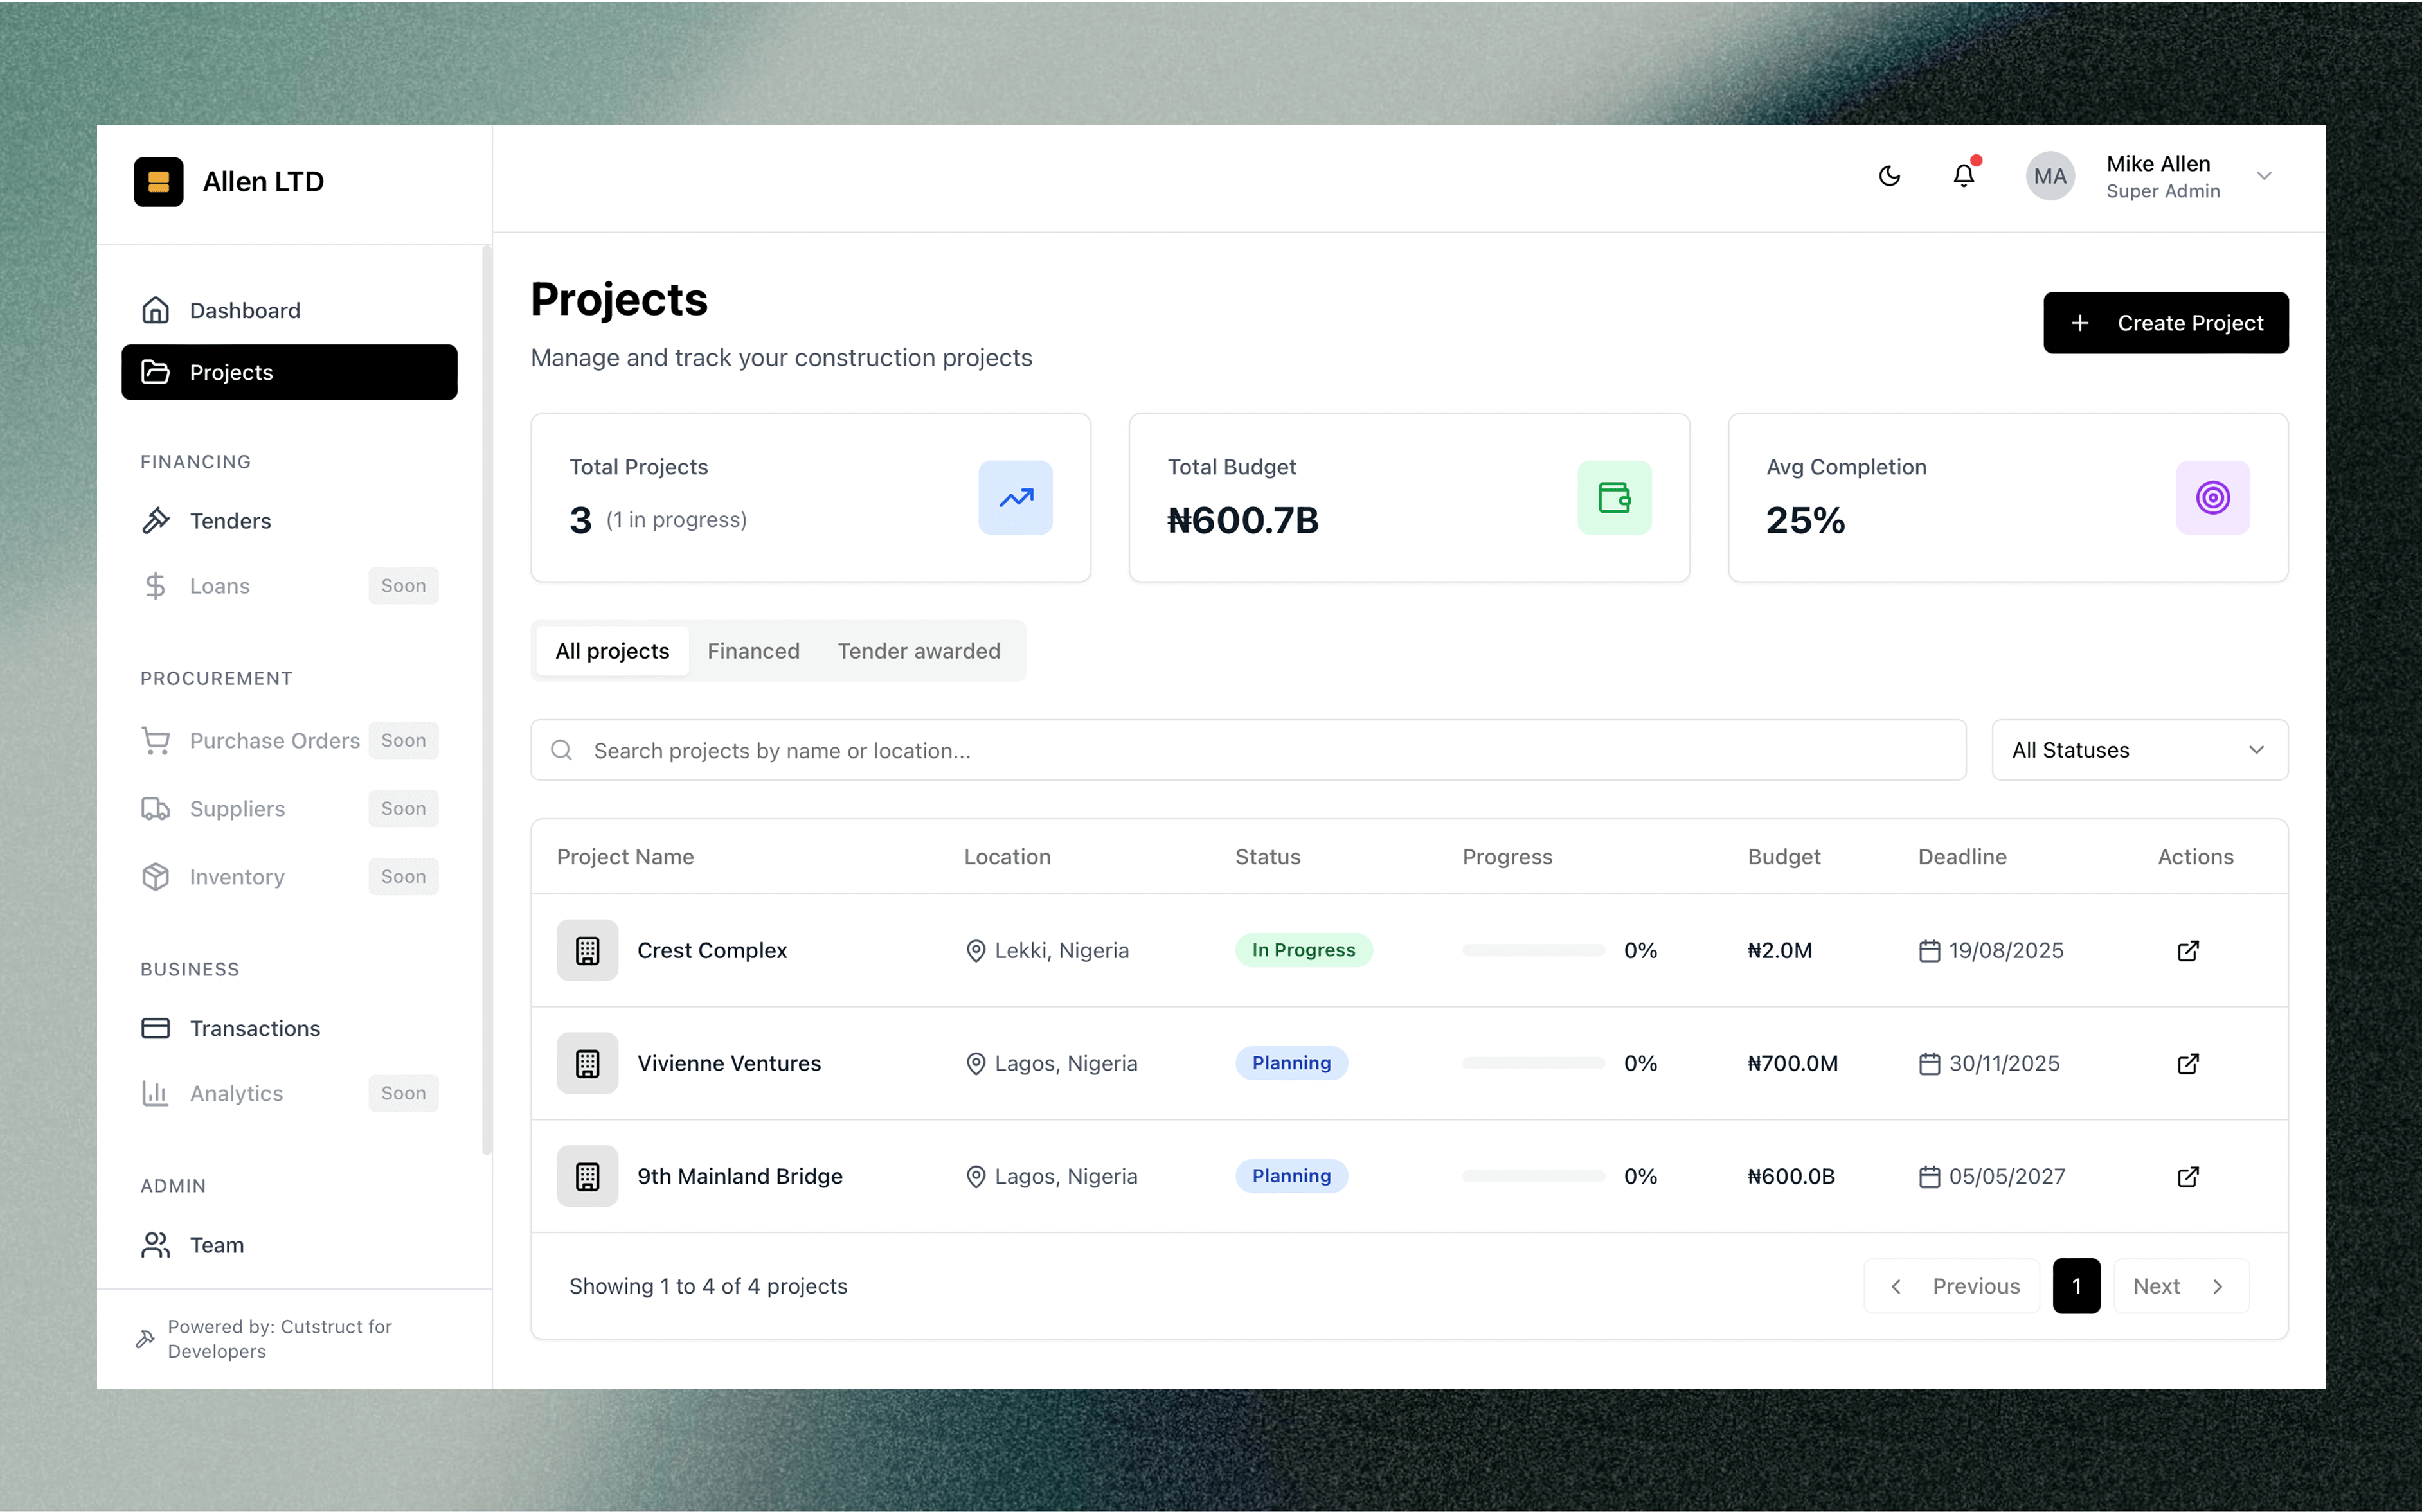The height and width of the screenshot is (1512, 2422).
Task: Go to the Next page of projects
Action: (x=2180, y=1286)
